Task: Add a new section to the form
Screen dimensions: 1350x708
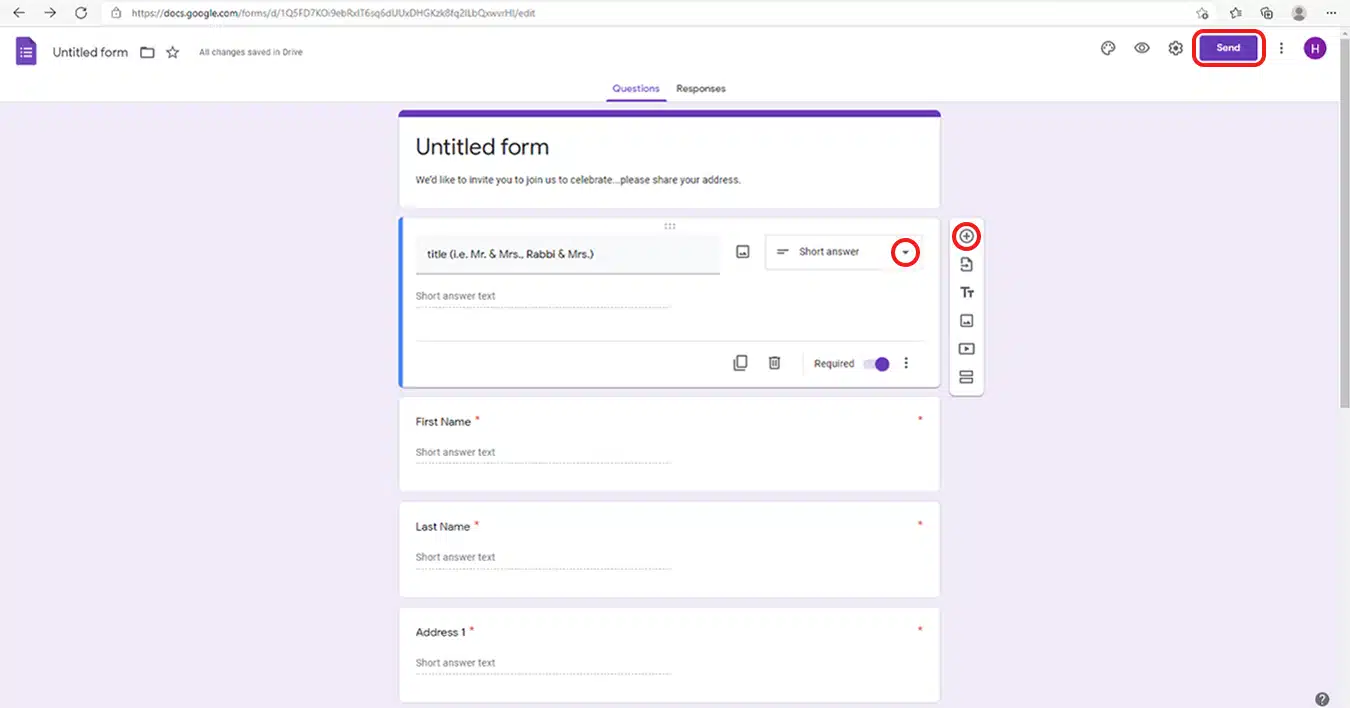Action: (966, 377)
